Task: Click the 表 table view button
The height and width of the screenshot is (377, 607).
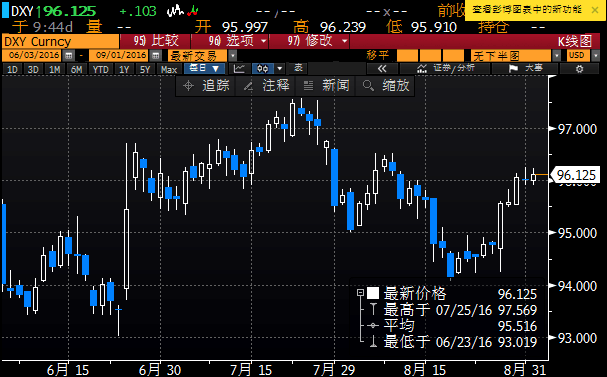Action: [298, 69]
